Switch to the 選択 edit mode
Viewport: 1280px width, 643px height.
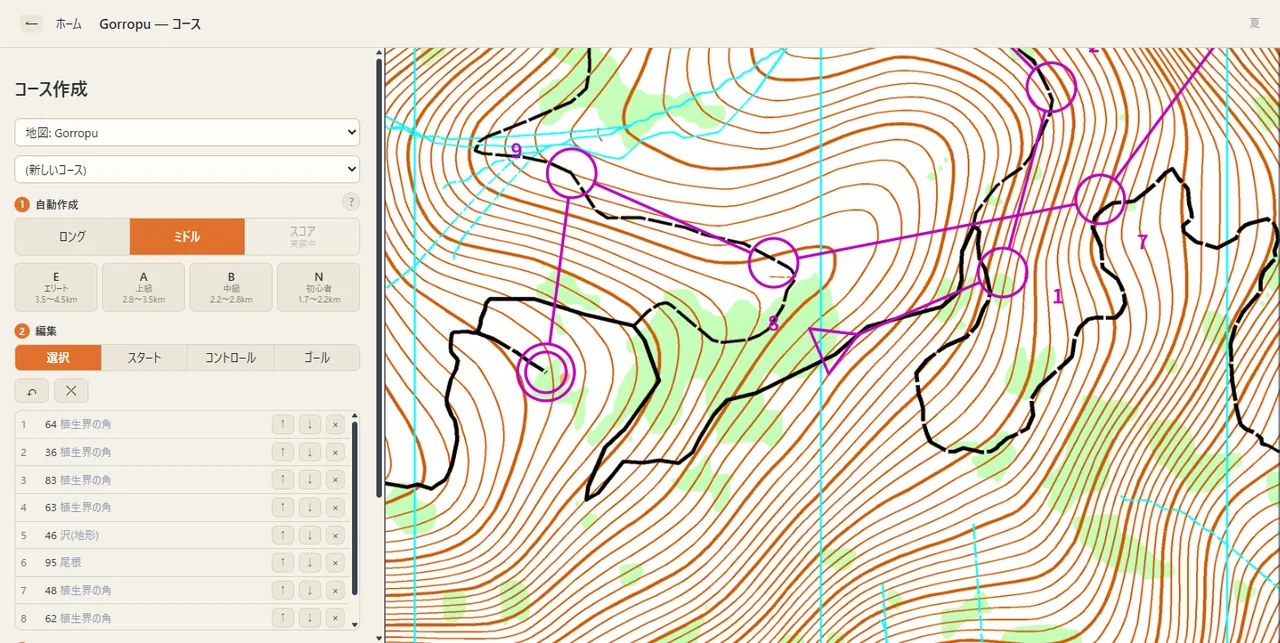coord(58,358)
